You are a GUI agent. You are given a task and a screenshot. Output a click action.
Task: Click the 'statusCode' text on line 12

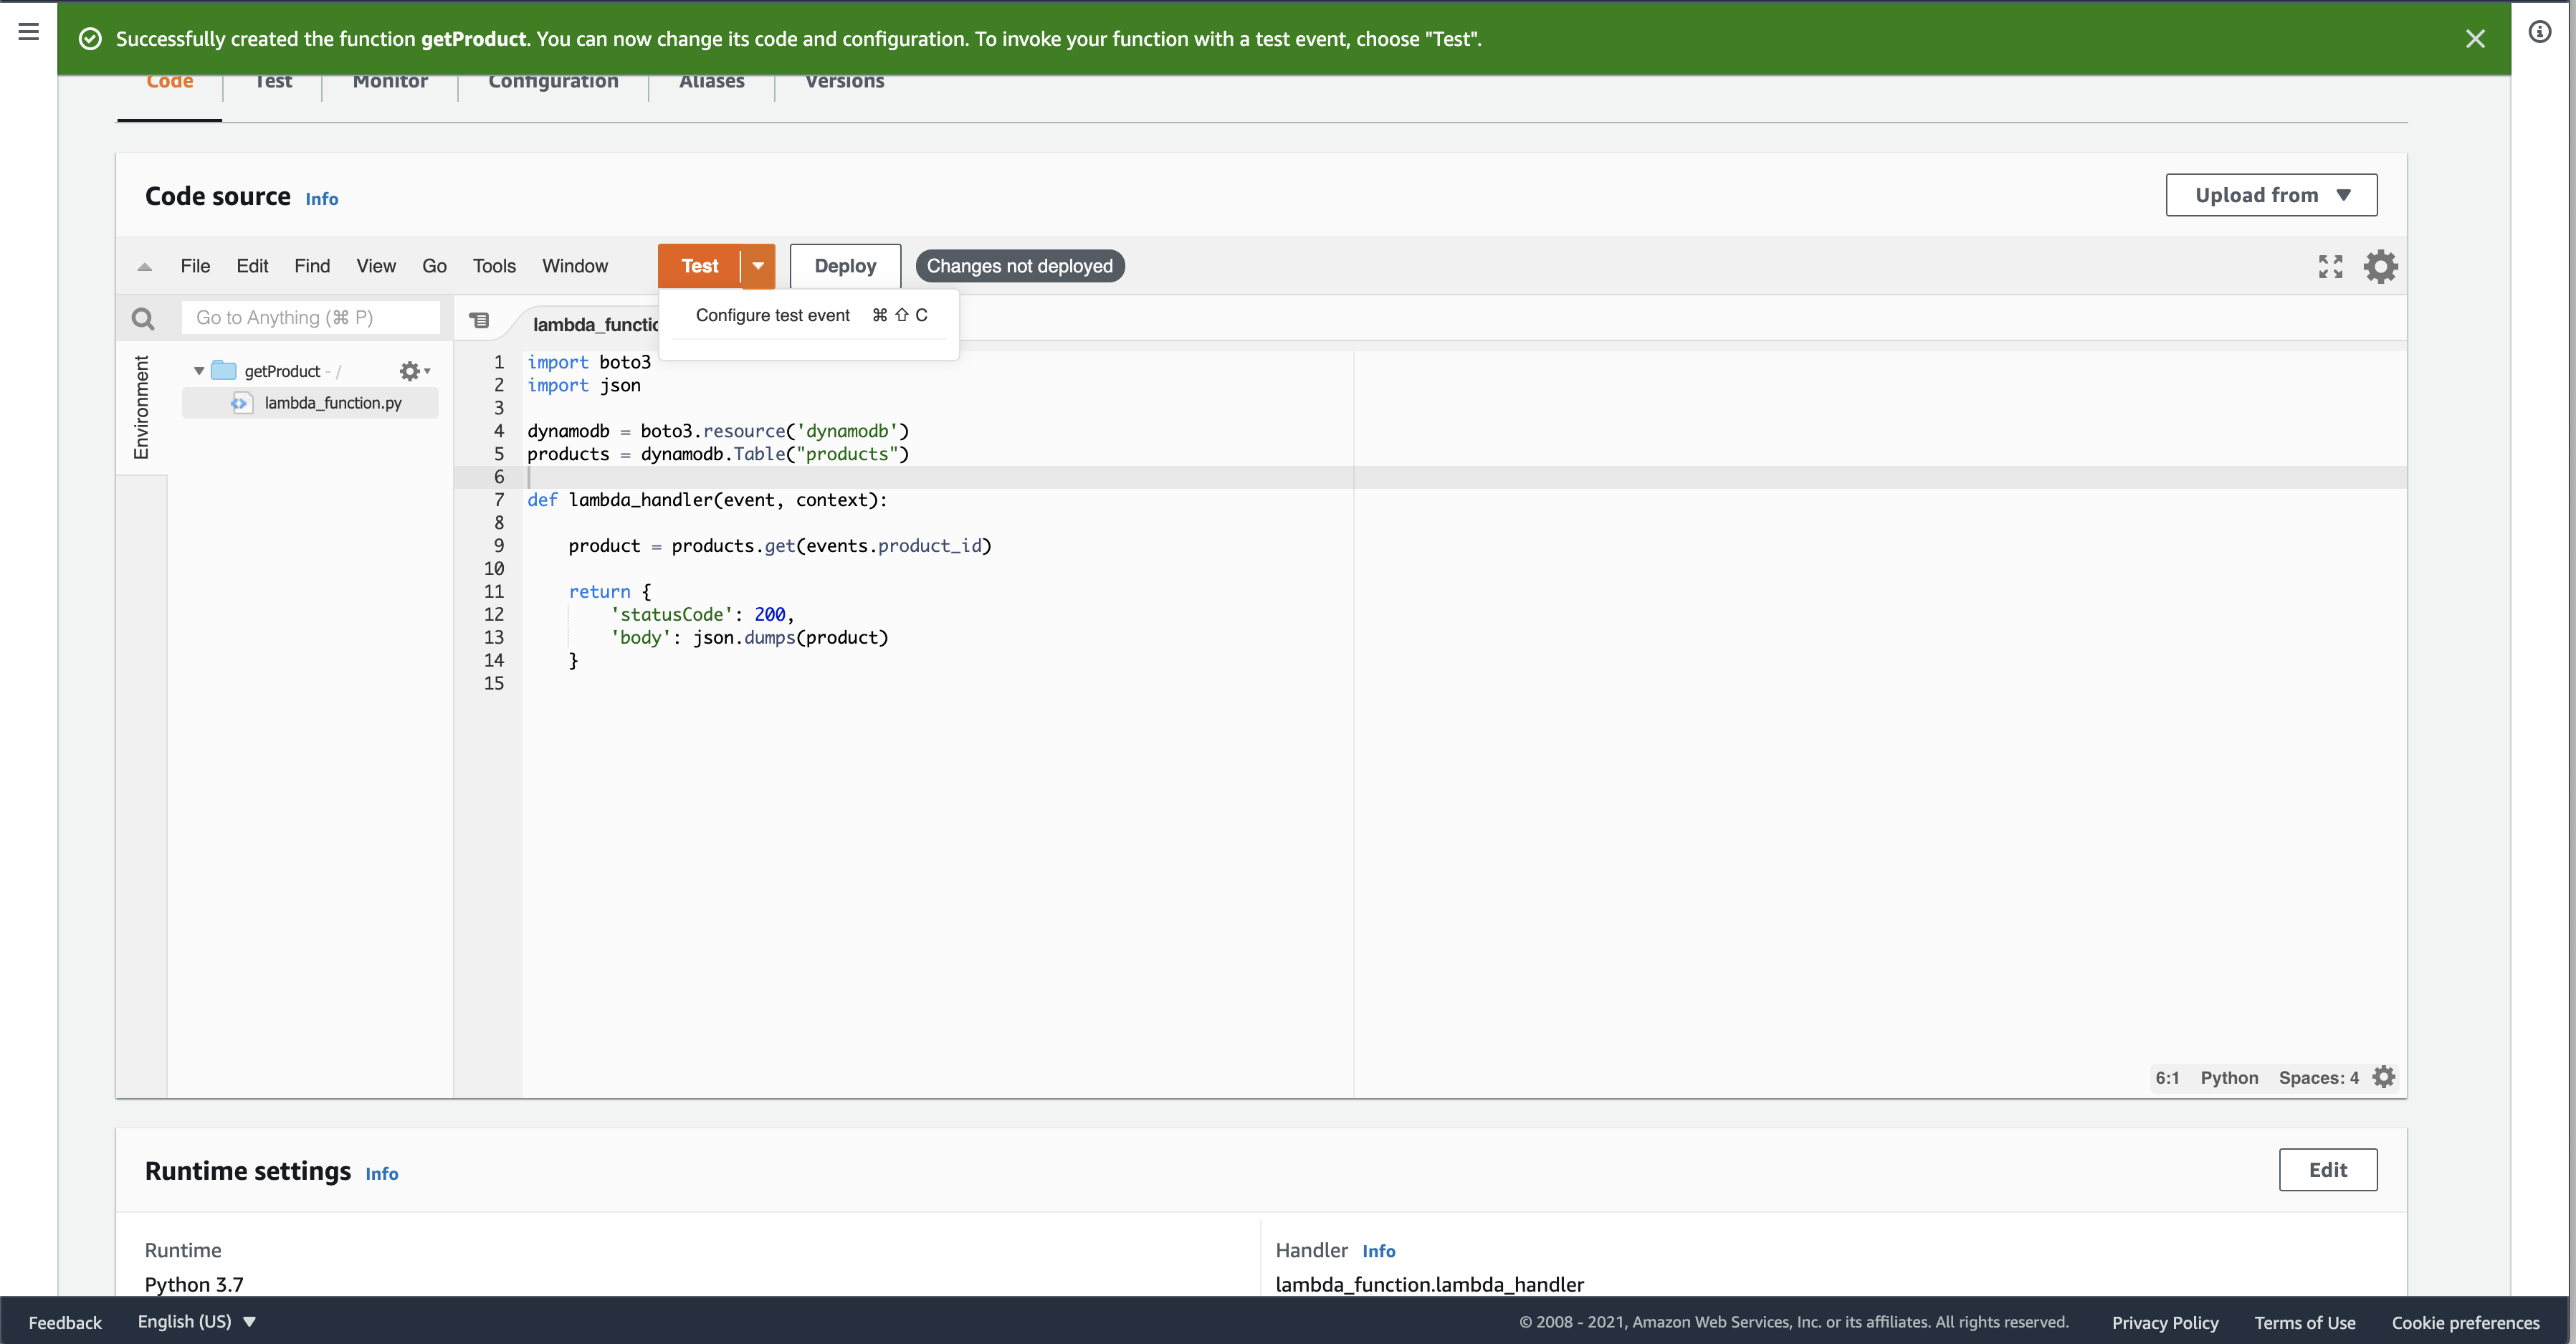coord(672,615)
